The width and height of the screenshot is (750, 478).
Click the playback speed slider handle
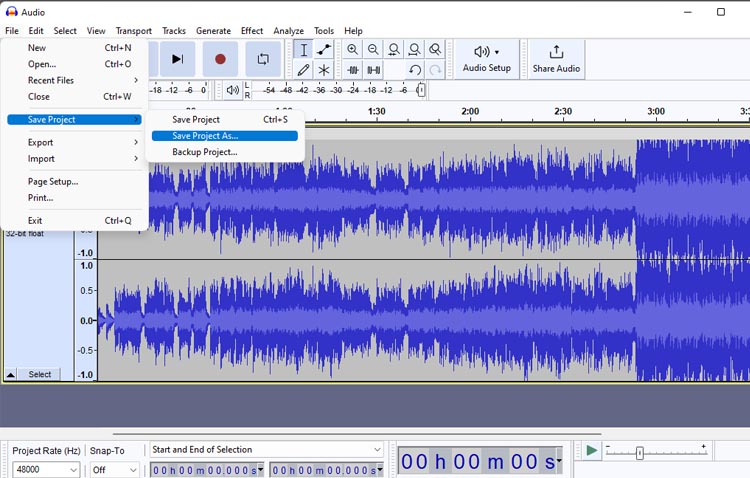pyautogui.click(x=640, y=452)
